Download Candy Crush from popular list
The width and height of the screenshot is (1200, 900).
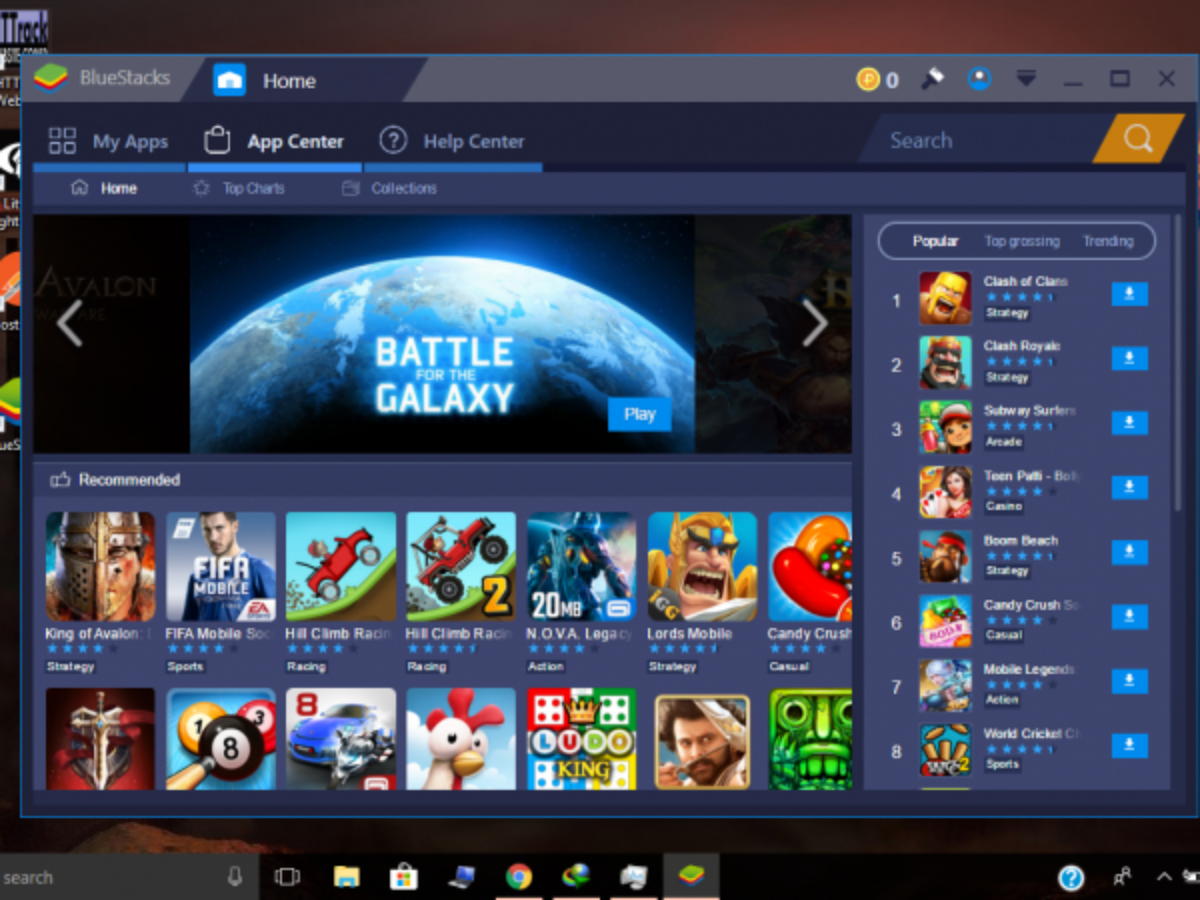coord(1129,616)
